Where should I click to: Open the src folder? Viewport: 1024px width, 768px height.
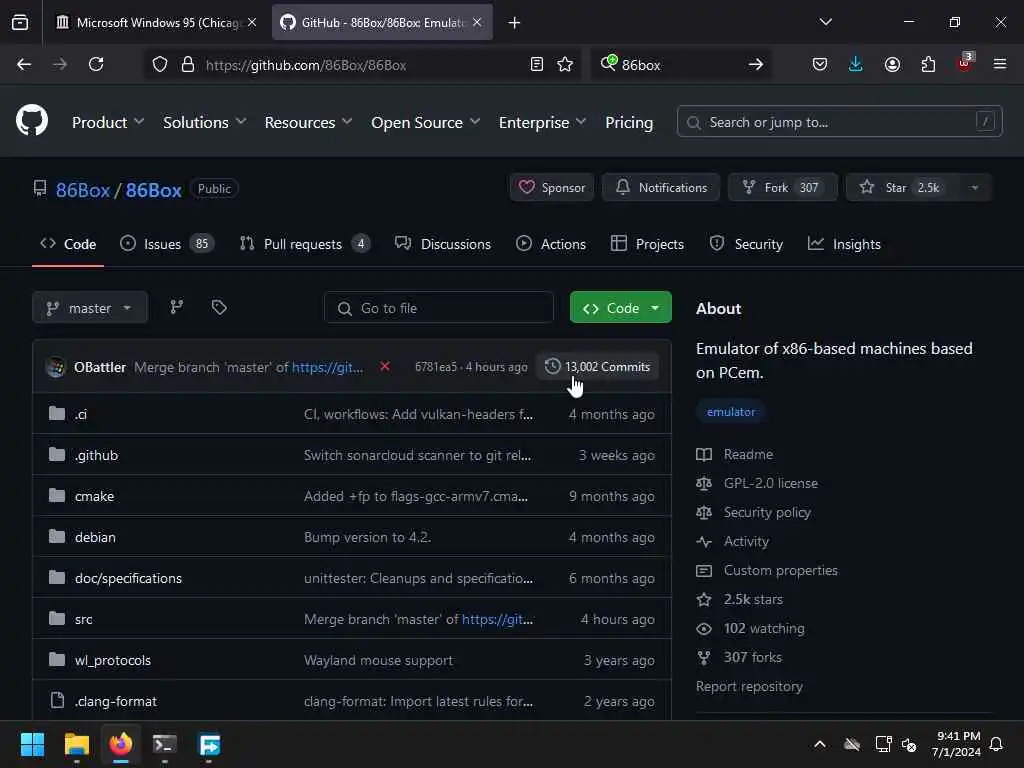point(84,619)
